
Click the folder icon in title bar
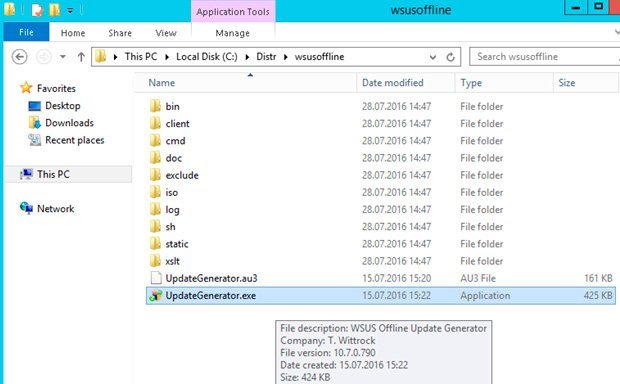coord(9,9)
